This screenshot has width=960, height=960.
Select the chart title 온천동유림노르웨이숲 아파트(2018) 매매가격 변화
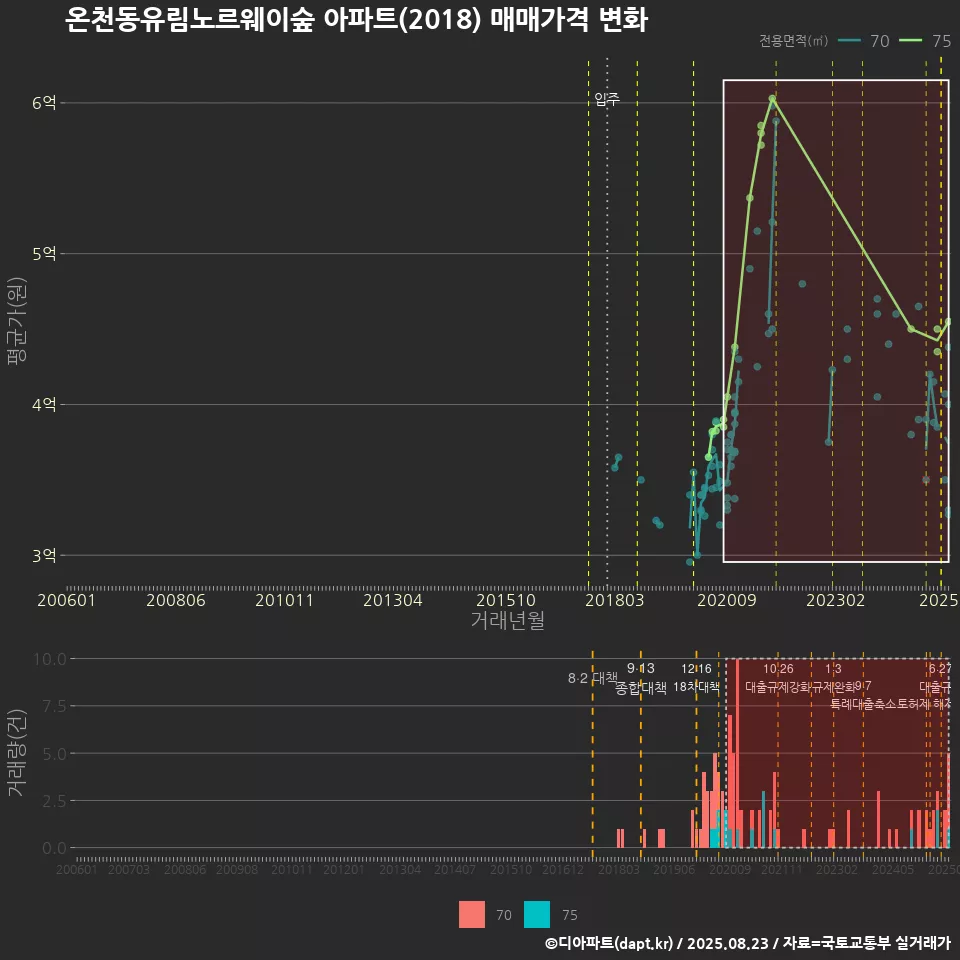[356, 19]
